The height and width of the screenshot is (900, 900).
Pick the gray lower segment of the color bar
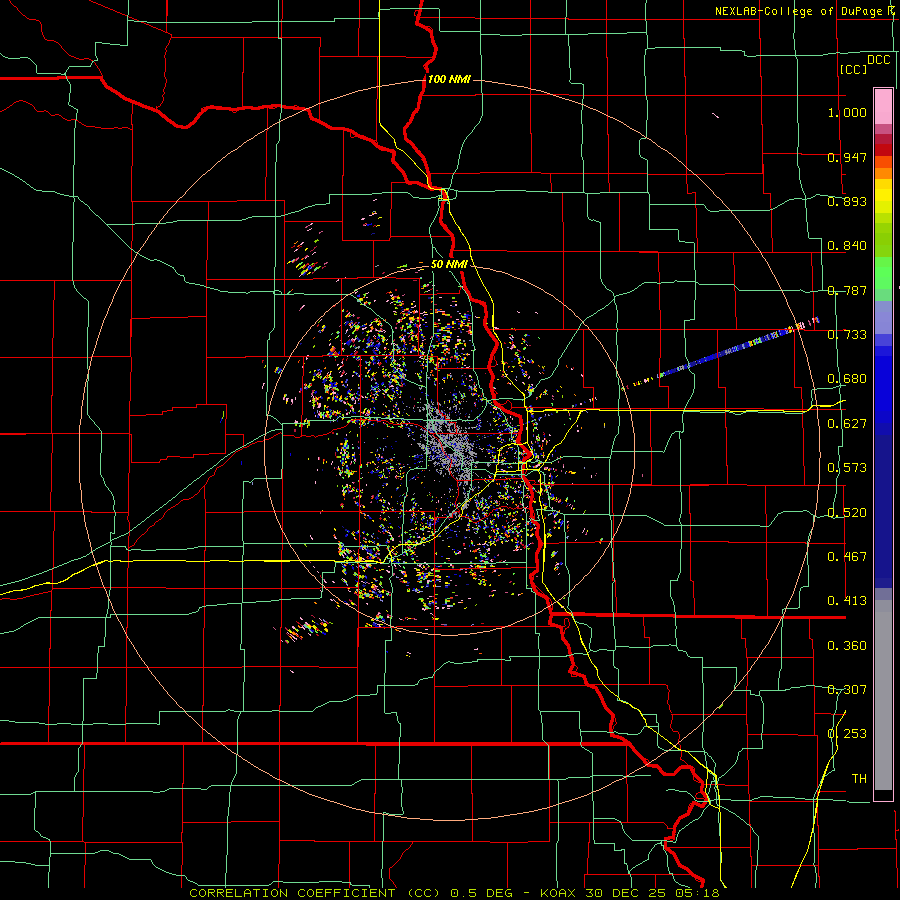[883, 695]
